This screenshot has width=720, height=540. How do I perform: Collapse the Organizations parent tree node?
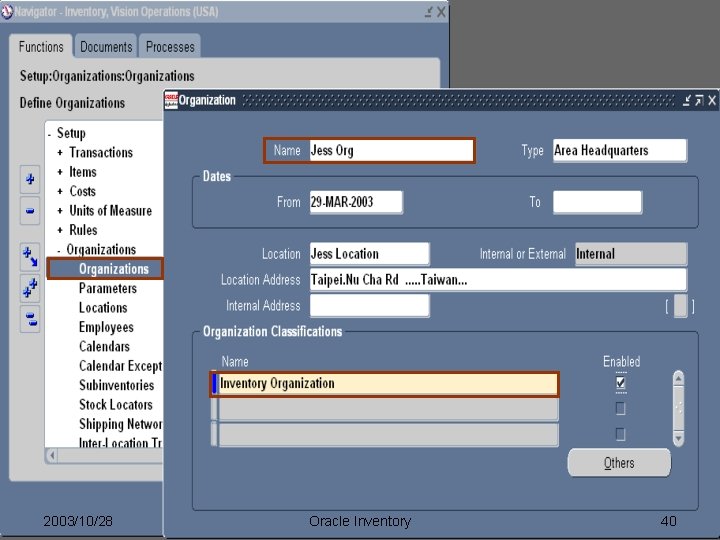(59, 250)
